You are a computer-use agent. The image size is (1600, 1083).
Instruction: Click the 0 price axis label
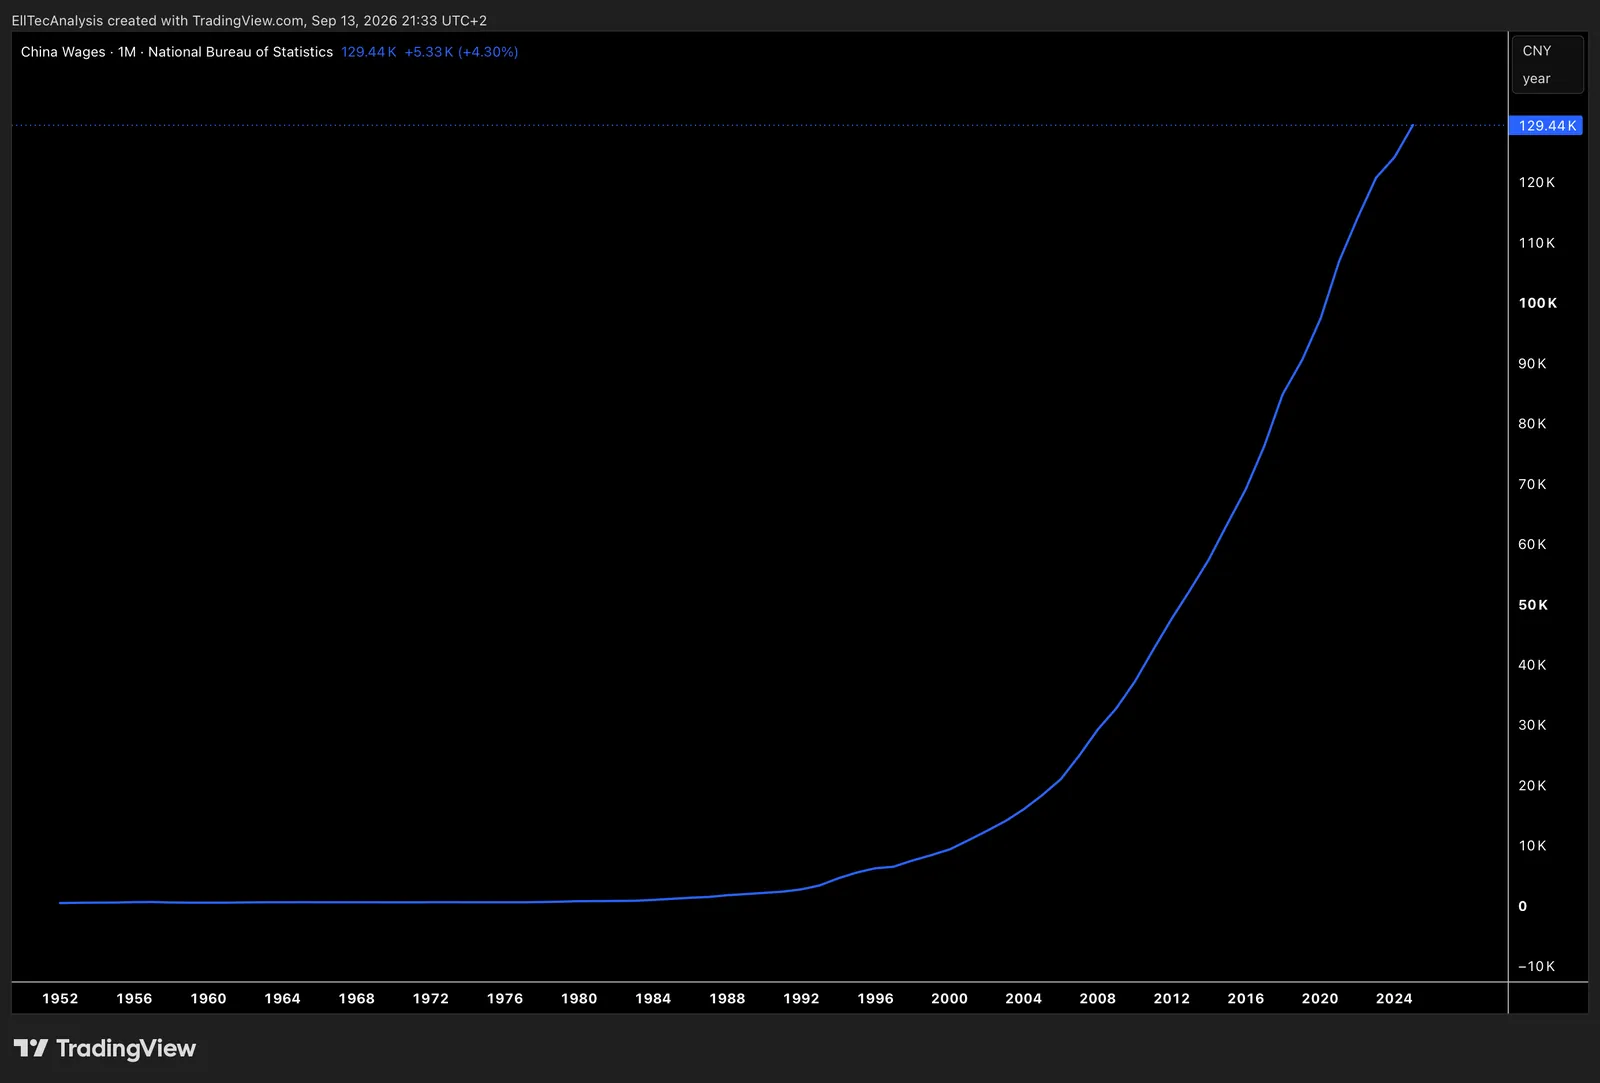(1523, 906)
